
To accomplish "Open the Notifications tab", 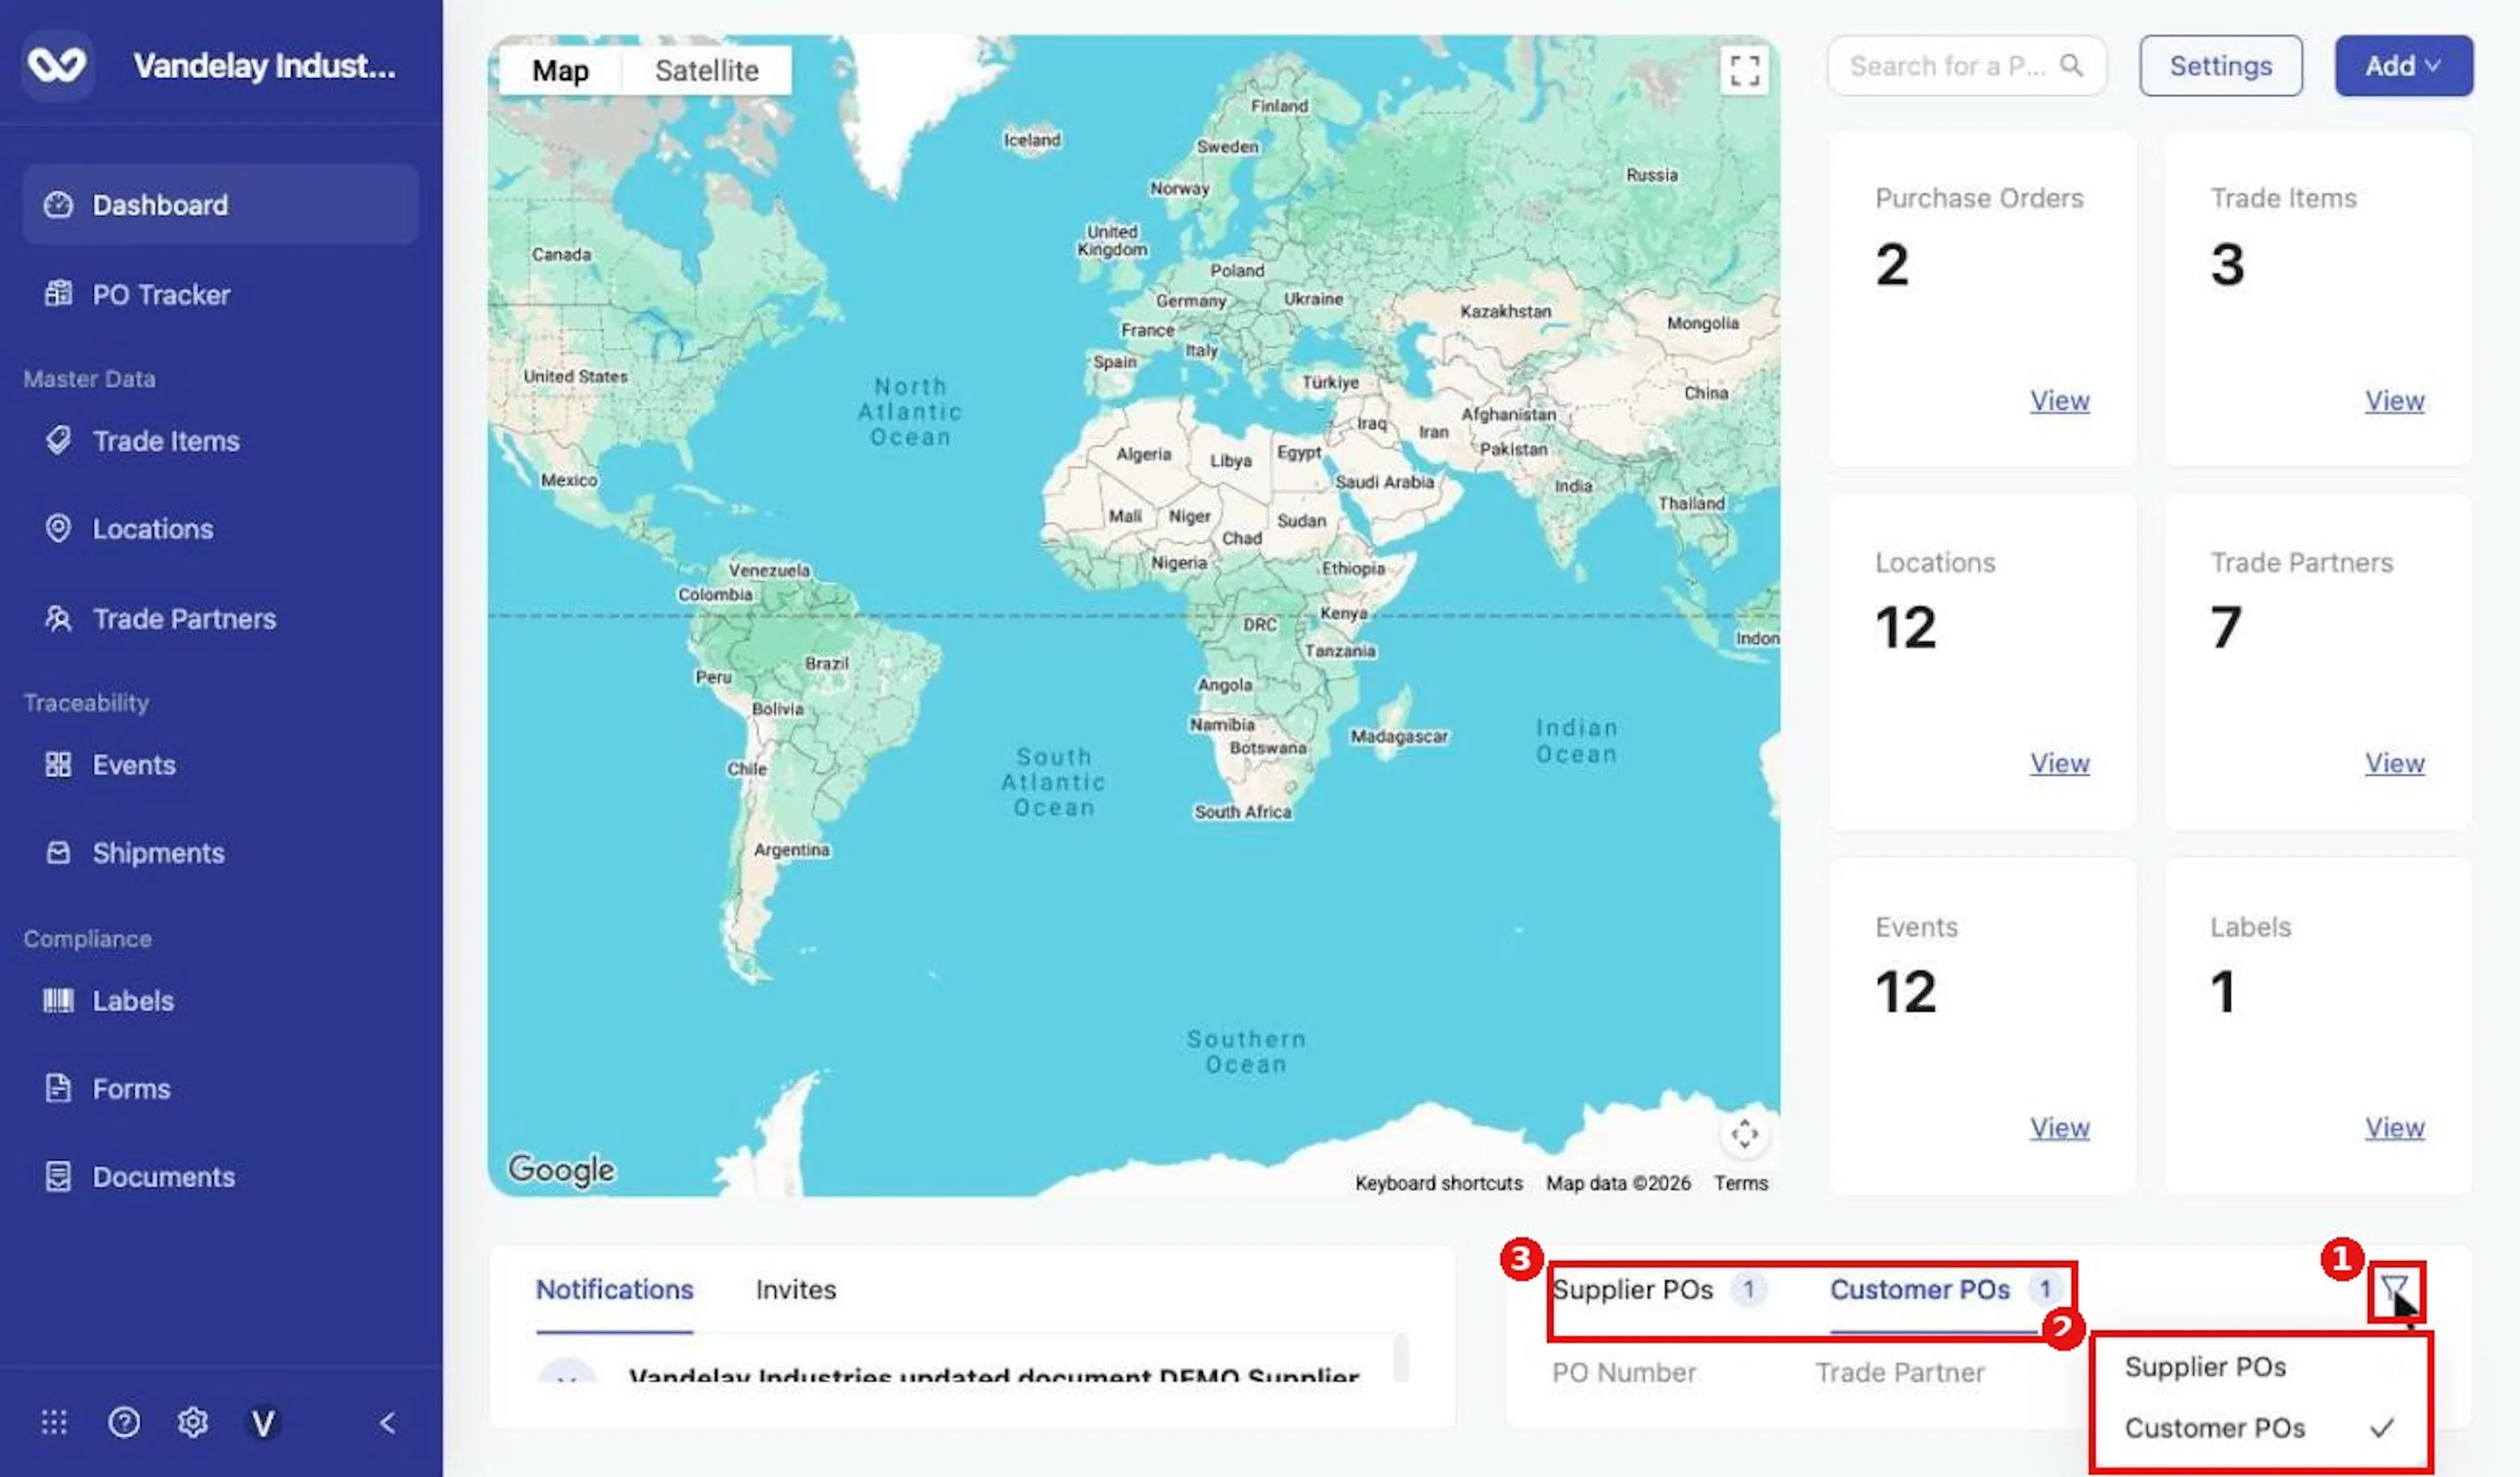I will [x=614, y=1290].
